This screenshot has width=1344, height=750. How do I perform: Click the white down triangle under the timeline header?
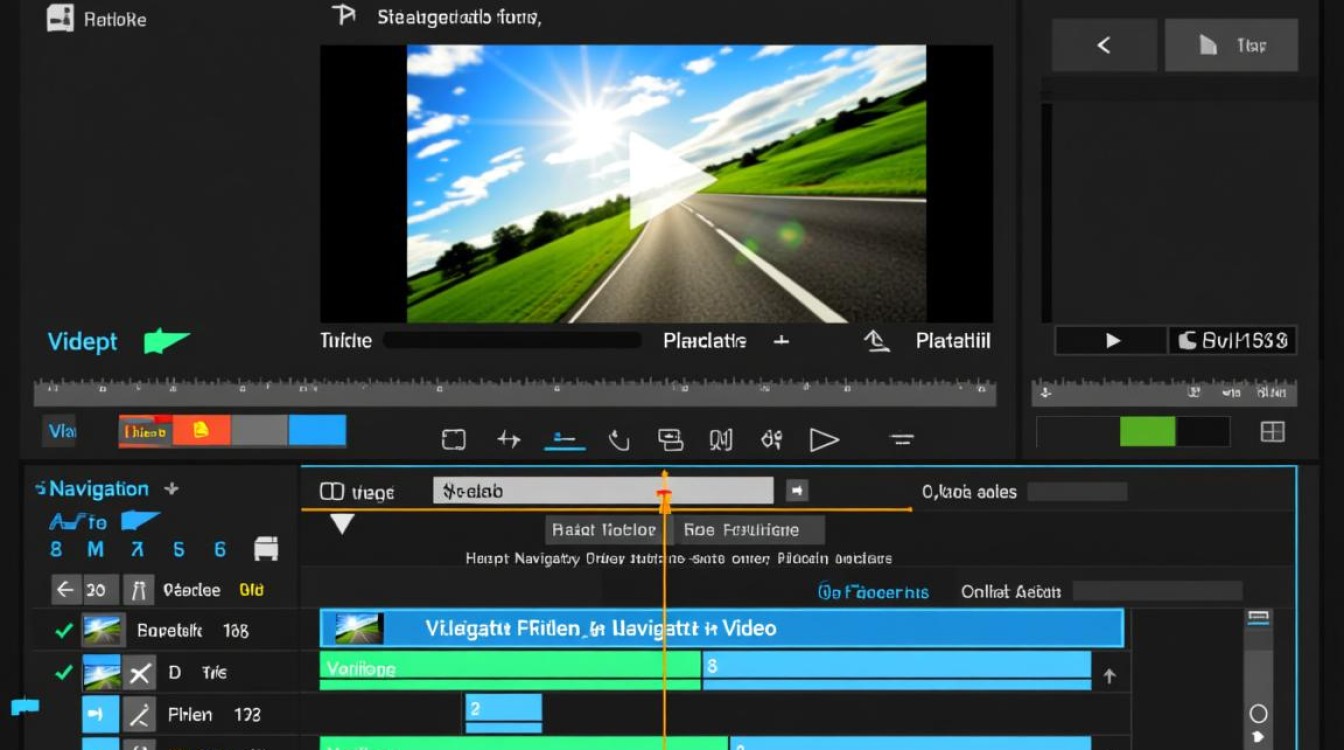pos(342,523)
